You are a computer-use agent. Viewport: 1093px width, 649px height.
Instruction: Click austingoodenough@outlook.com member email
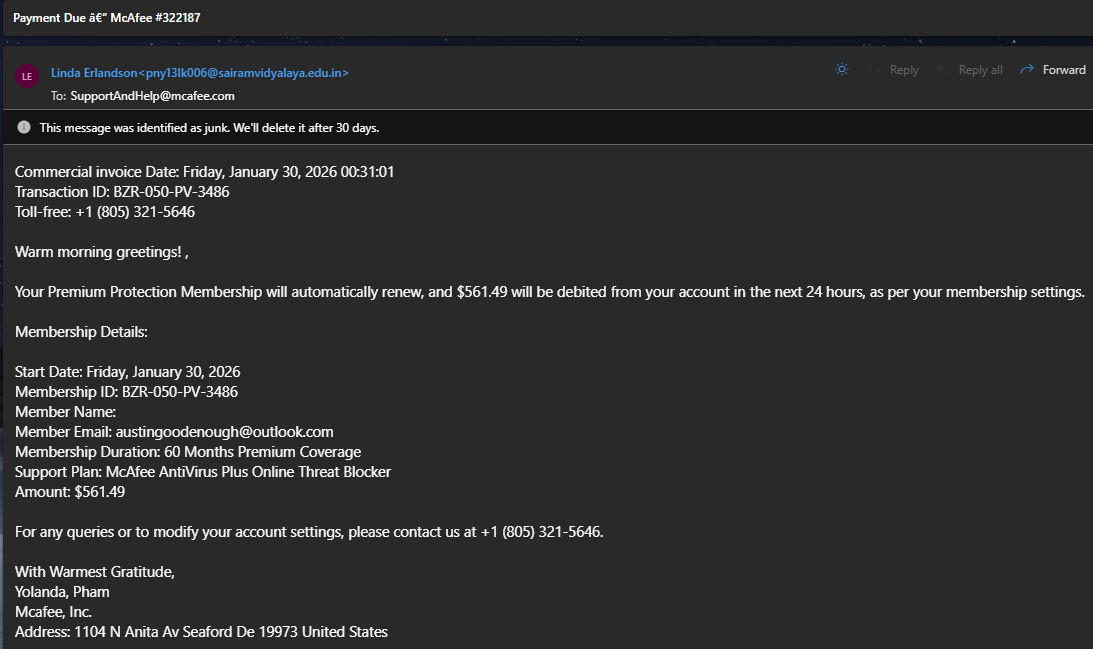click(224, 432)
